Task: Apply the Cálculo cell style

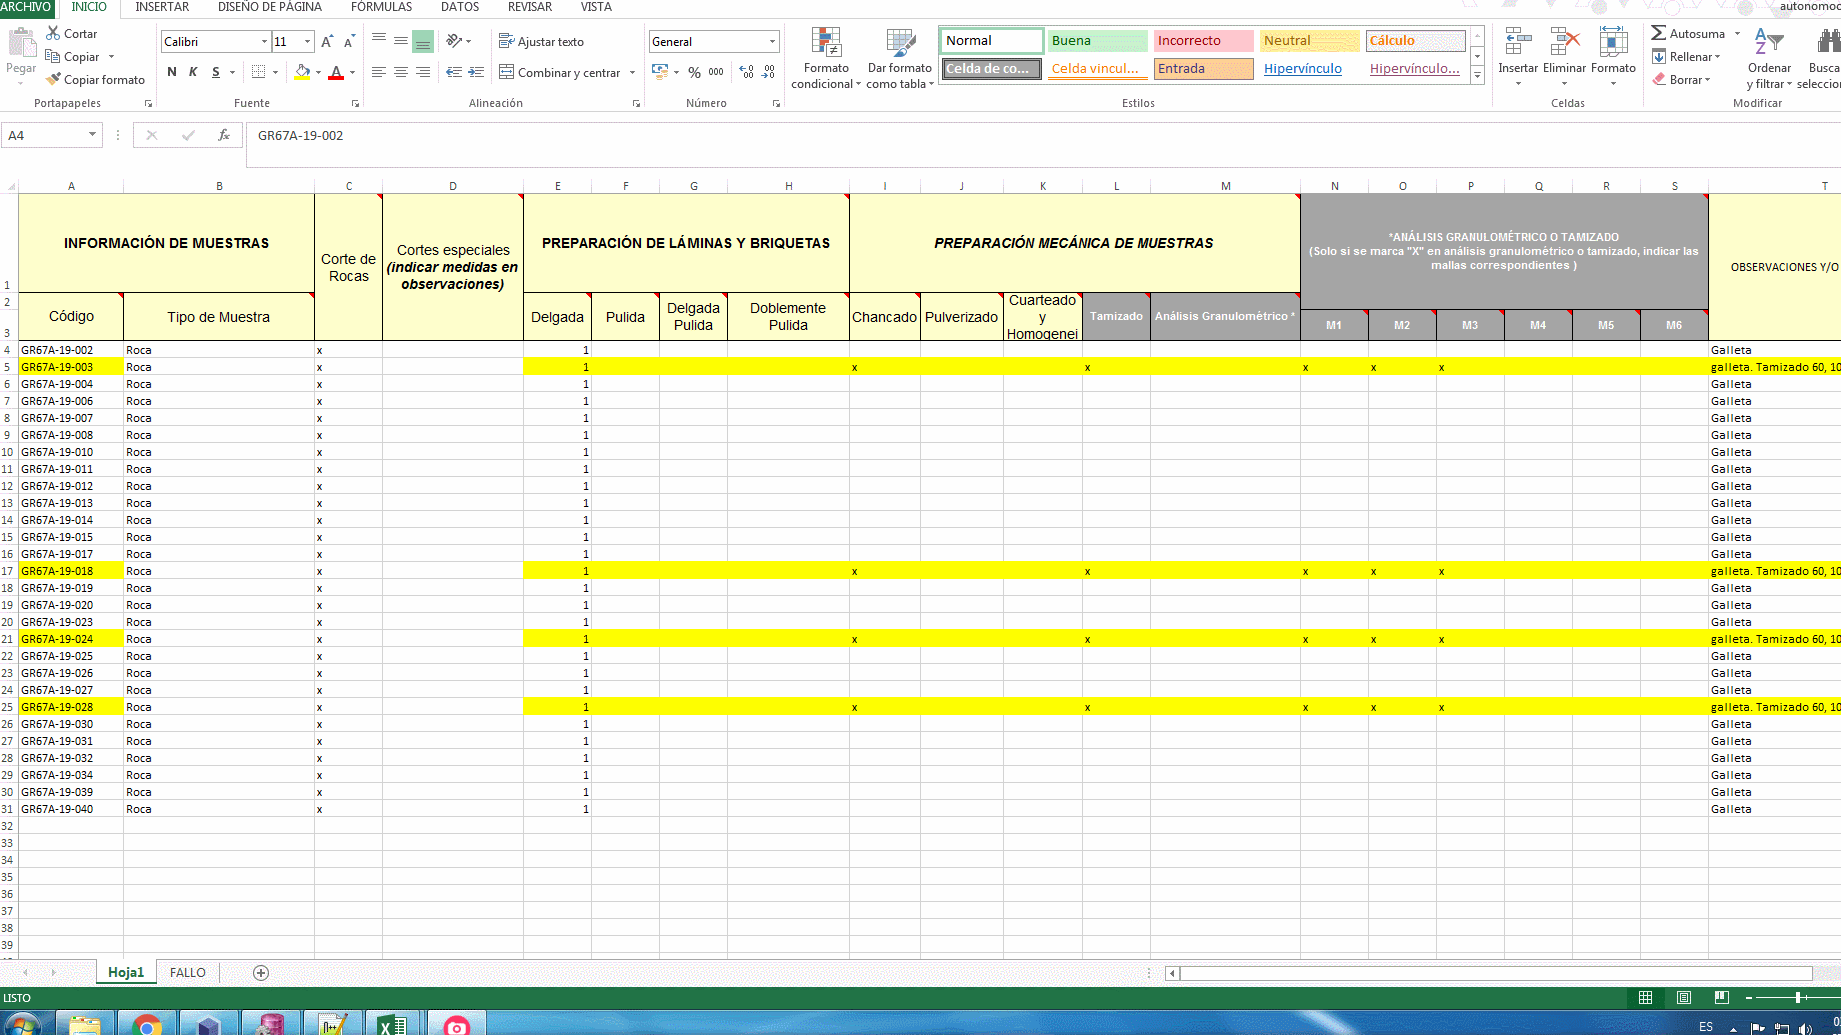Action: 1415,41
